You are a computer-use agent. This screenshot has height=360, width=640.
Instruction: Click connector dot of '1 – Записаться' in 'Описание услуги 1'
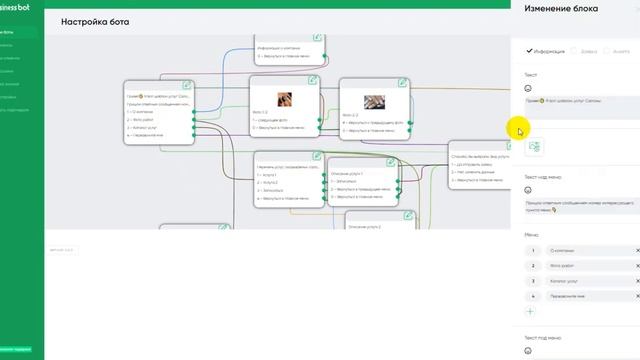(398, 181)
